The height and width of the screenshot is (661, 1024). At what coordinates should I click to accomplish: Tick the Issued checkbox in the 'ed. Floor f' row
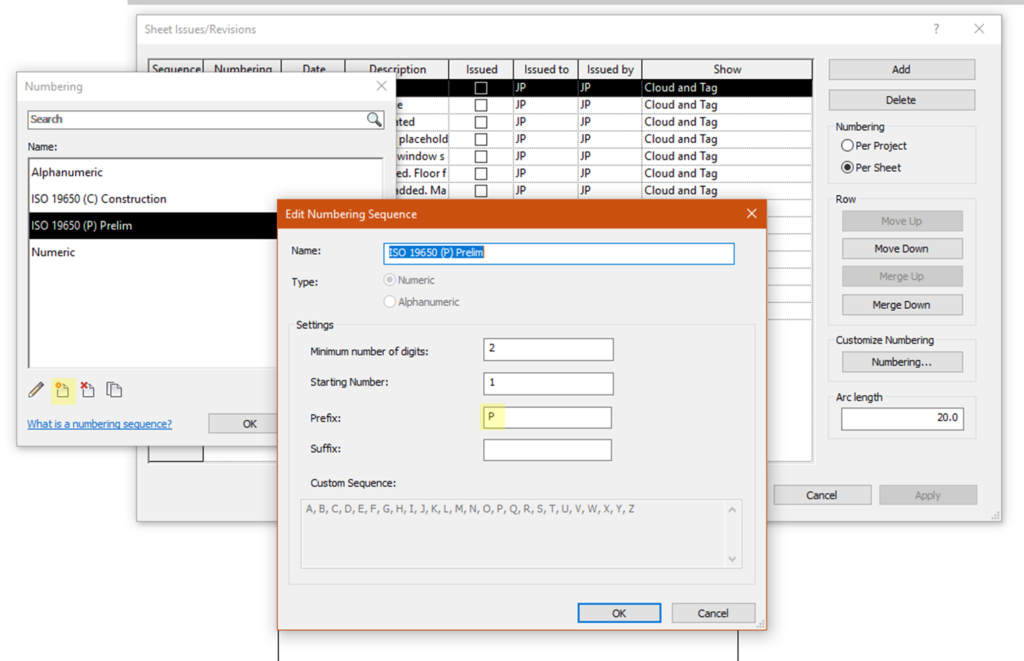pos(481,174)
